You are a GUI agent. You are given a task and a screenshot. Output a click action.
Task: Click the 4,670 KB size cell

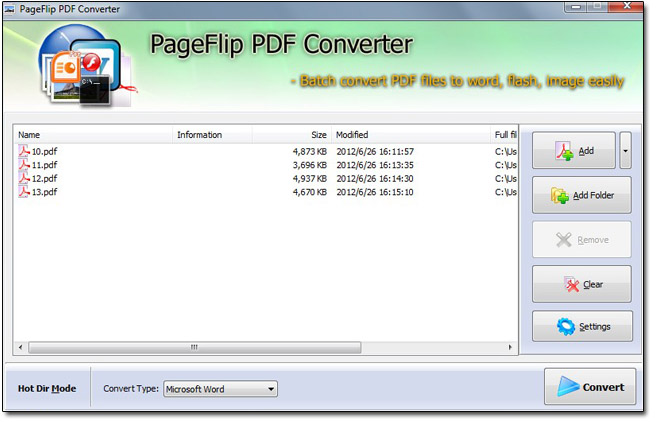click(310, 192)
